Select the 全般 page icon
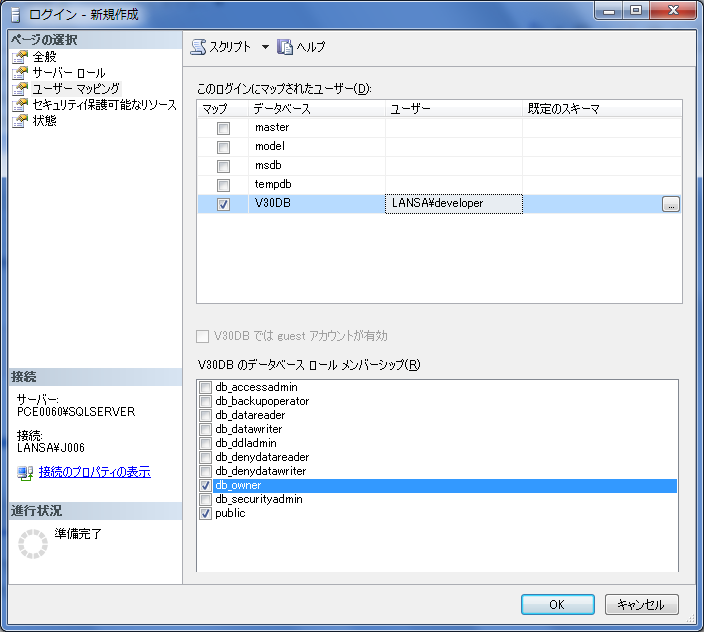Viewport: 704px width, 632px height. coord(20,57)
